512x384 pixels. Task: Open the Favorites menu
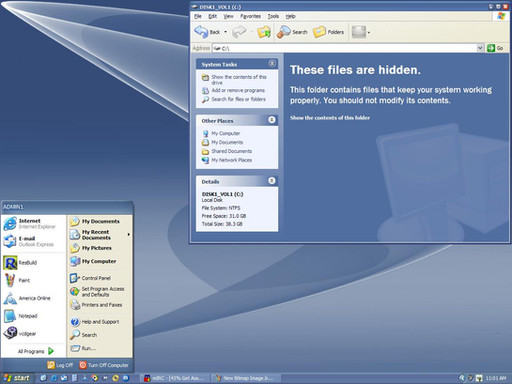pyautogui.click(x=251, y=16)
